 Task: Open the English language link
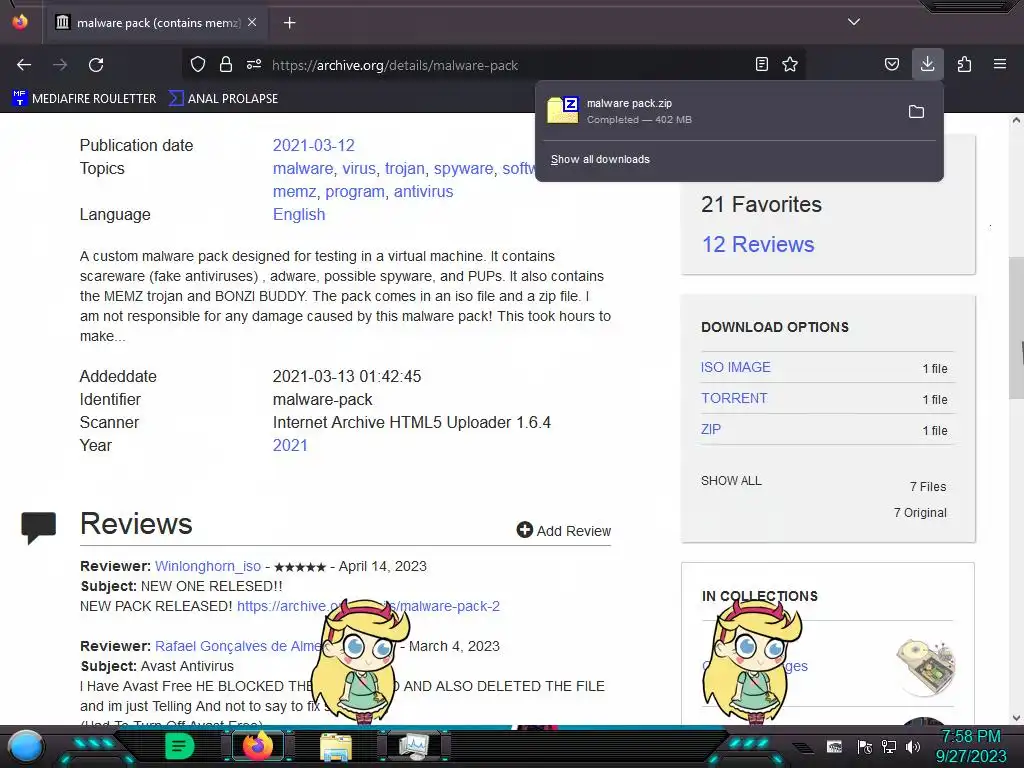click(298, 214)
